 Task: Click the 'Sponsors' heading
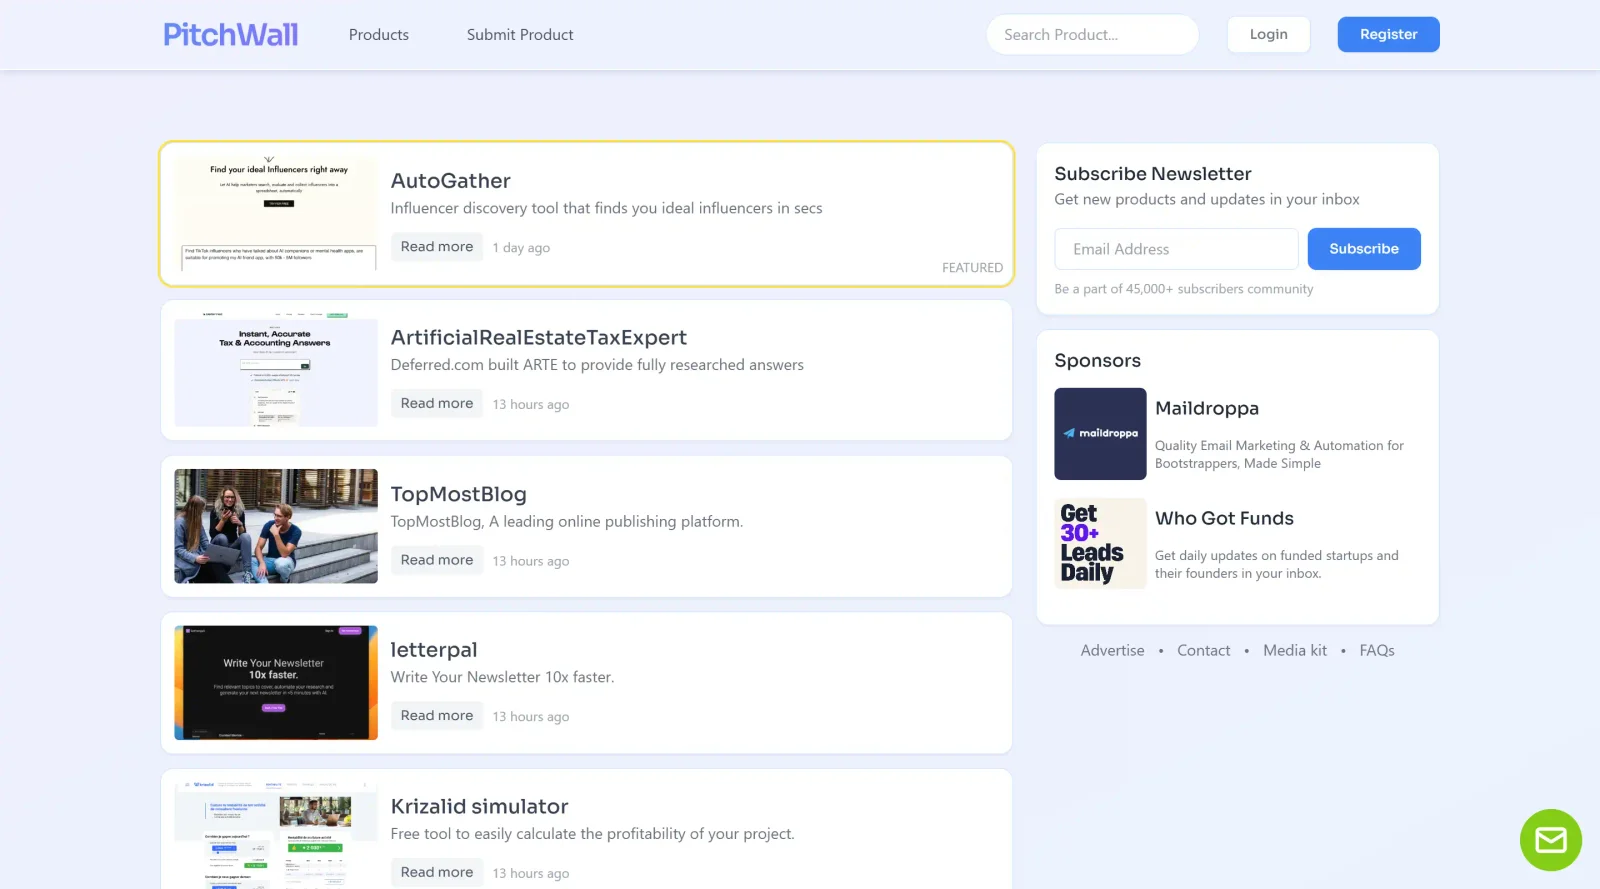(x=1097, y=361)
